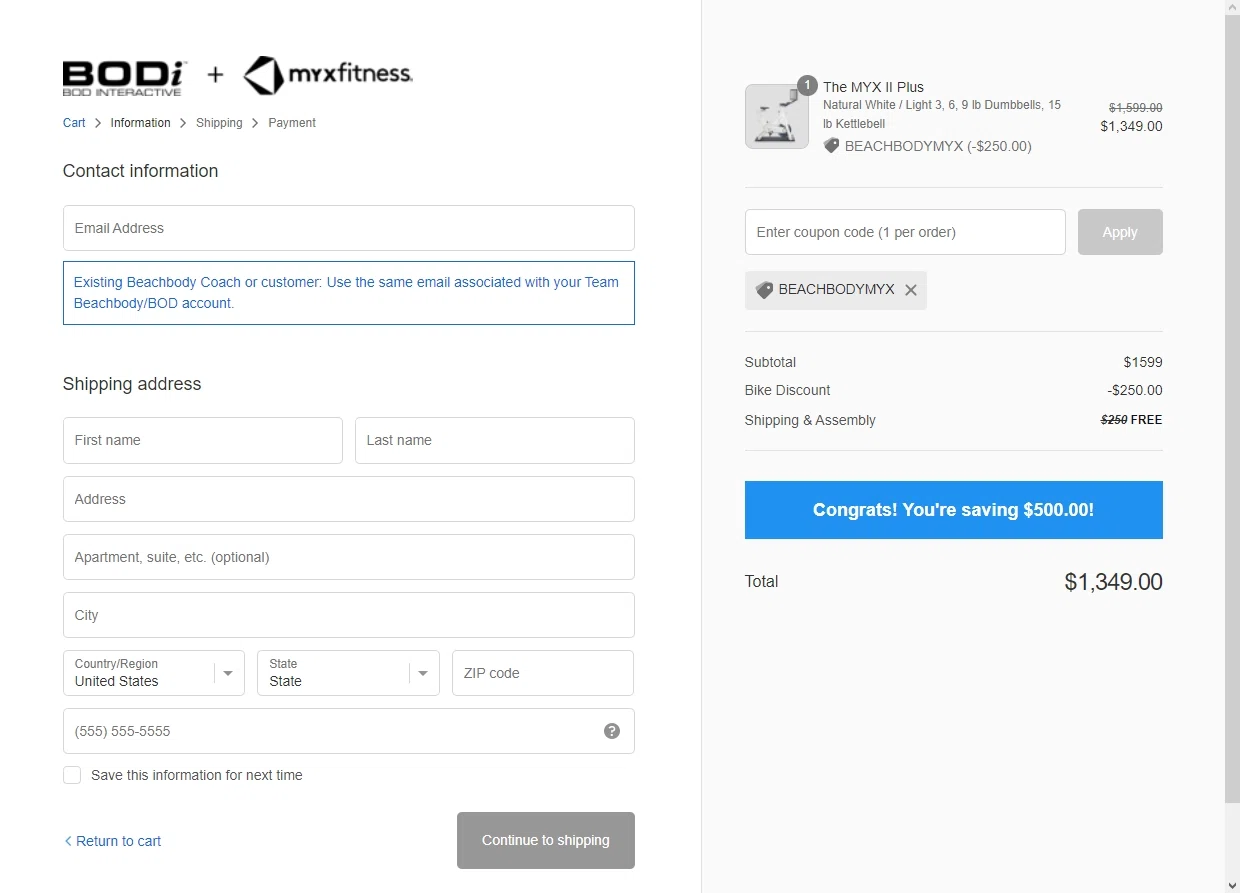Click the page vertical scrollbar
This screenshot has width=1240, height=893.
point(1232,410)
